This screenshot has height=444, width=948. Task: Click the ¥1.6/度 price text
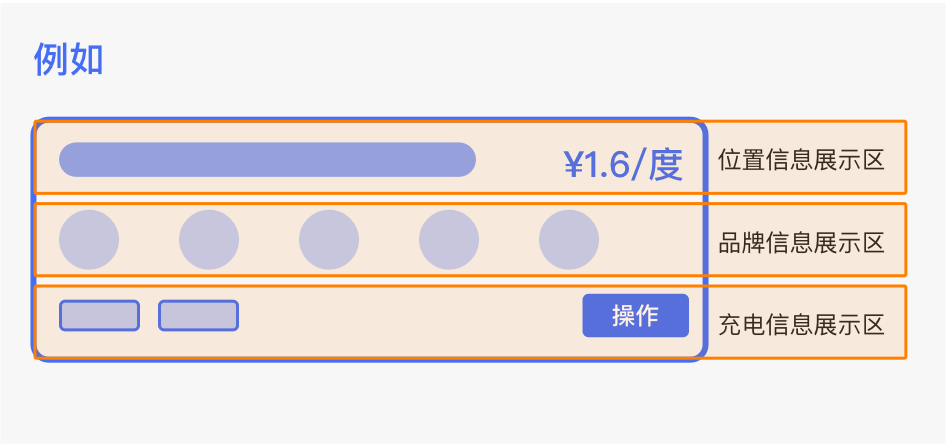(x=623, y=165)
